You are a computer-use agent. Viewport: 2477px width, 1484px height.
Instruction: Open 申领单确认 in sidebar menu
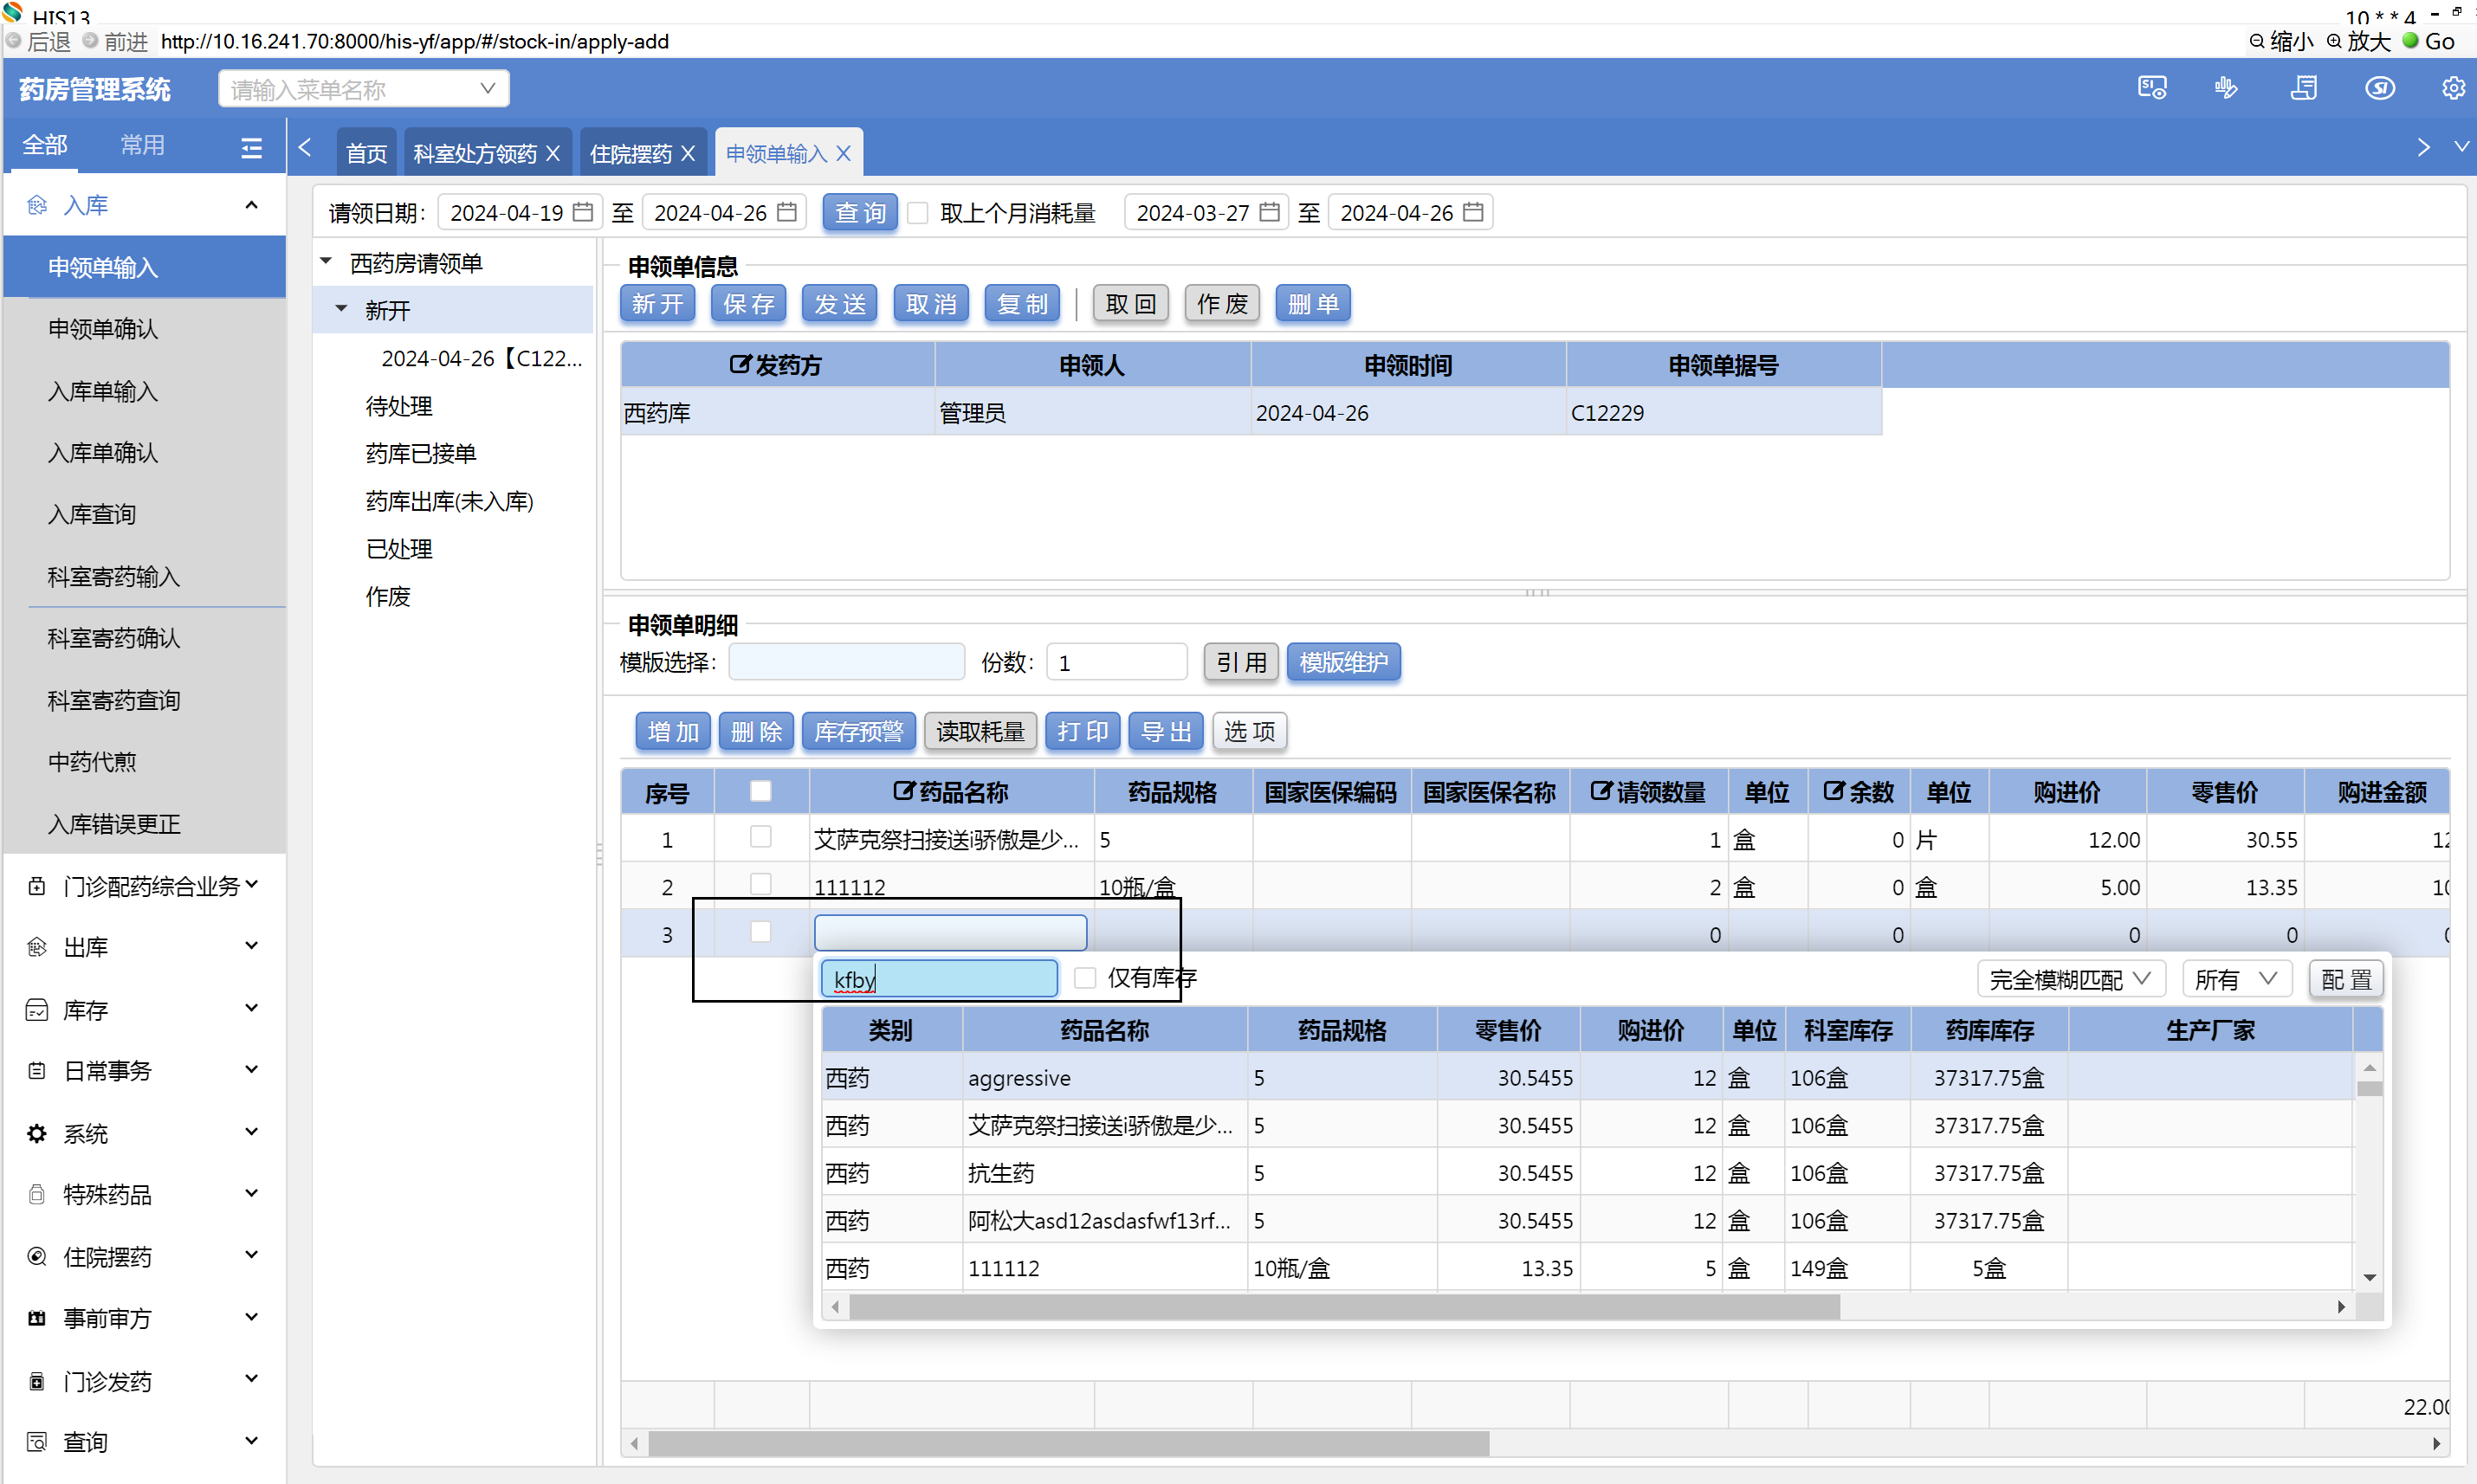tap(103, 329)
